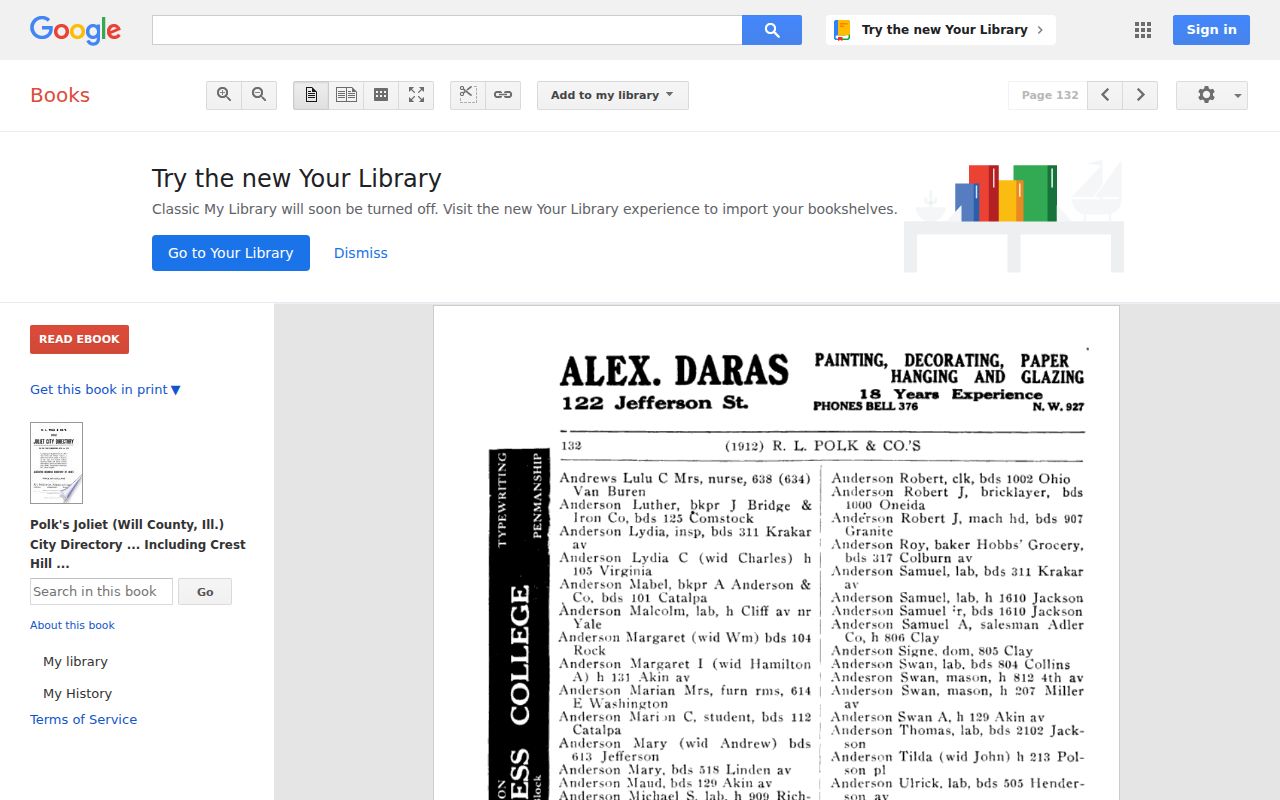The width and height of the screenshot is (1280, 800).
Task: Switch to single page view
Action: coord(311,95)
